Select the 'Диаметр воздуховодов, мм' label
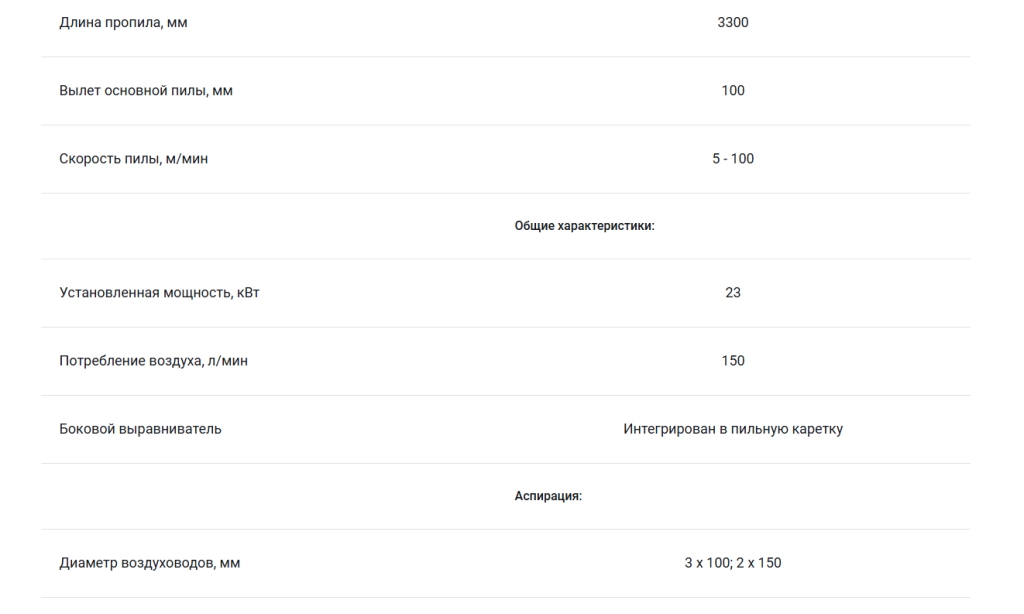1024x614 pixels. coord(150,563)
